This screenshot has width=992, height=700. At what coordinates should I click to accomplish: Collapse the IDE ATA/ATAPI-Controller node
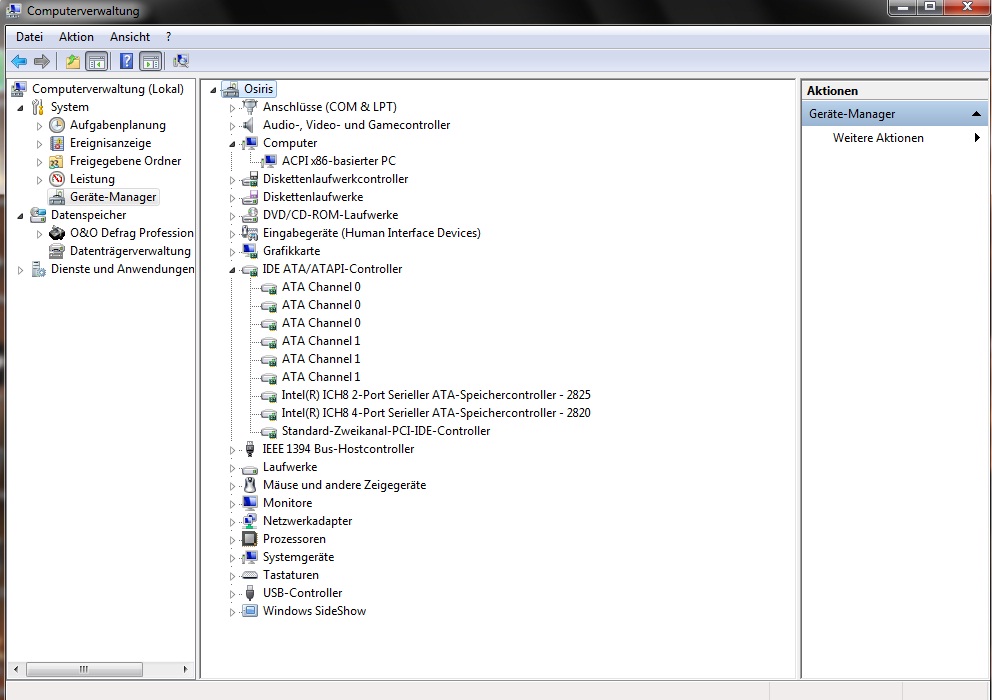pyautogui.click(x=232, y=270)
